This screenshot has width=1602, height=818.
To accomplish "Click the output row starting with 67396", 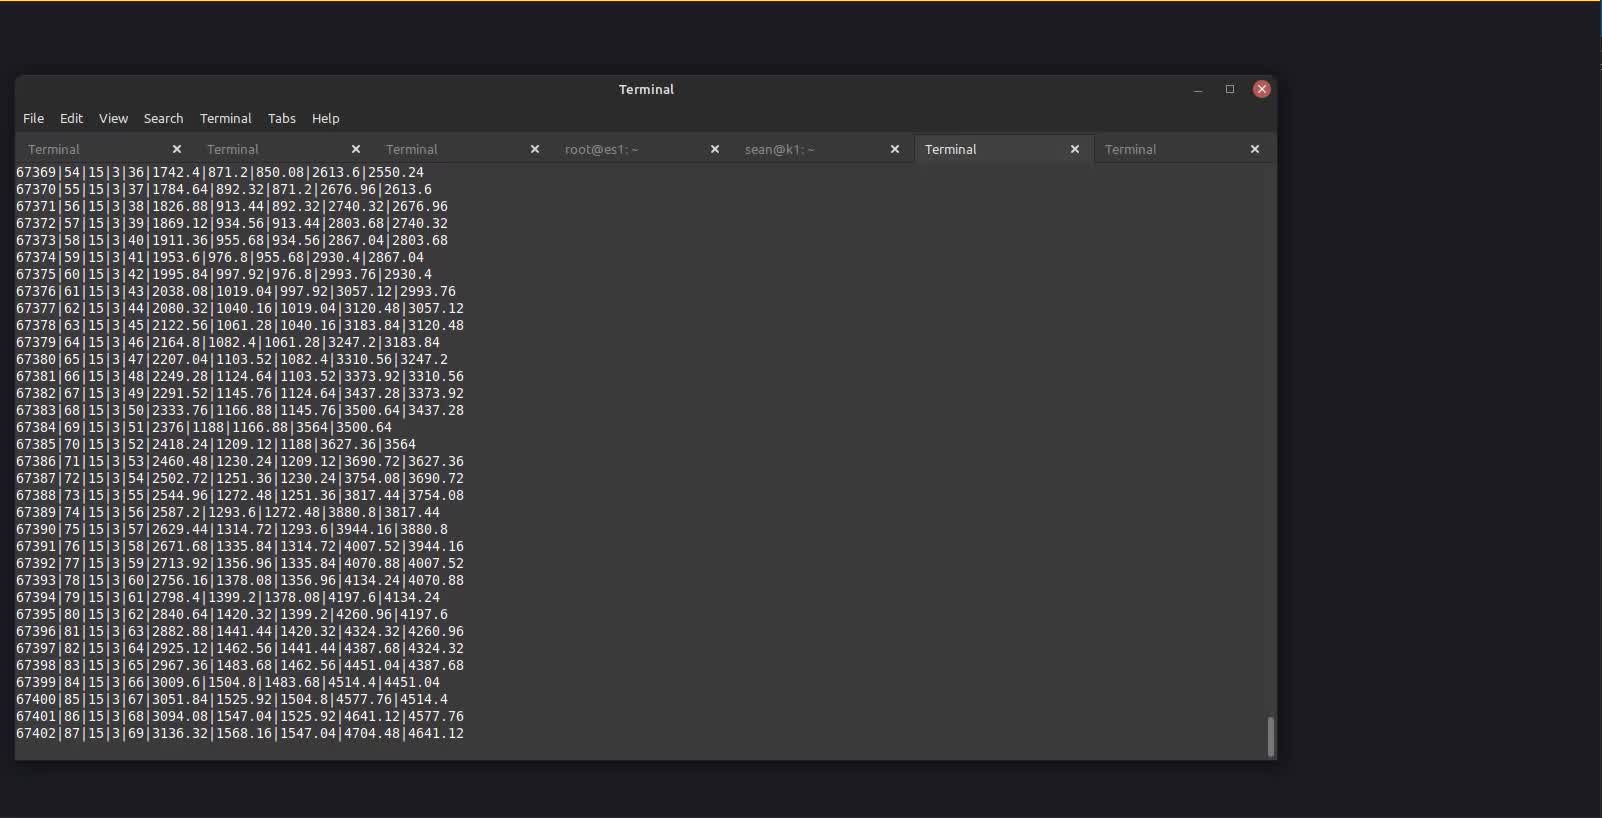I will 240,631.
